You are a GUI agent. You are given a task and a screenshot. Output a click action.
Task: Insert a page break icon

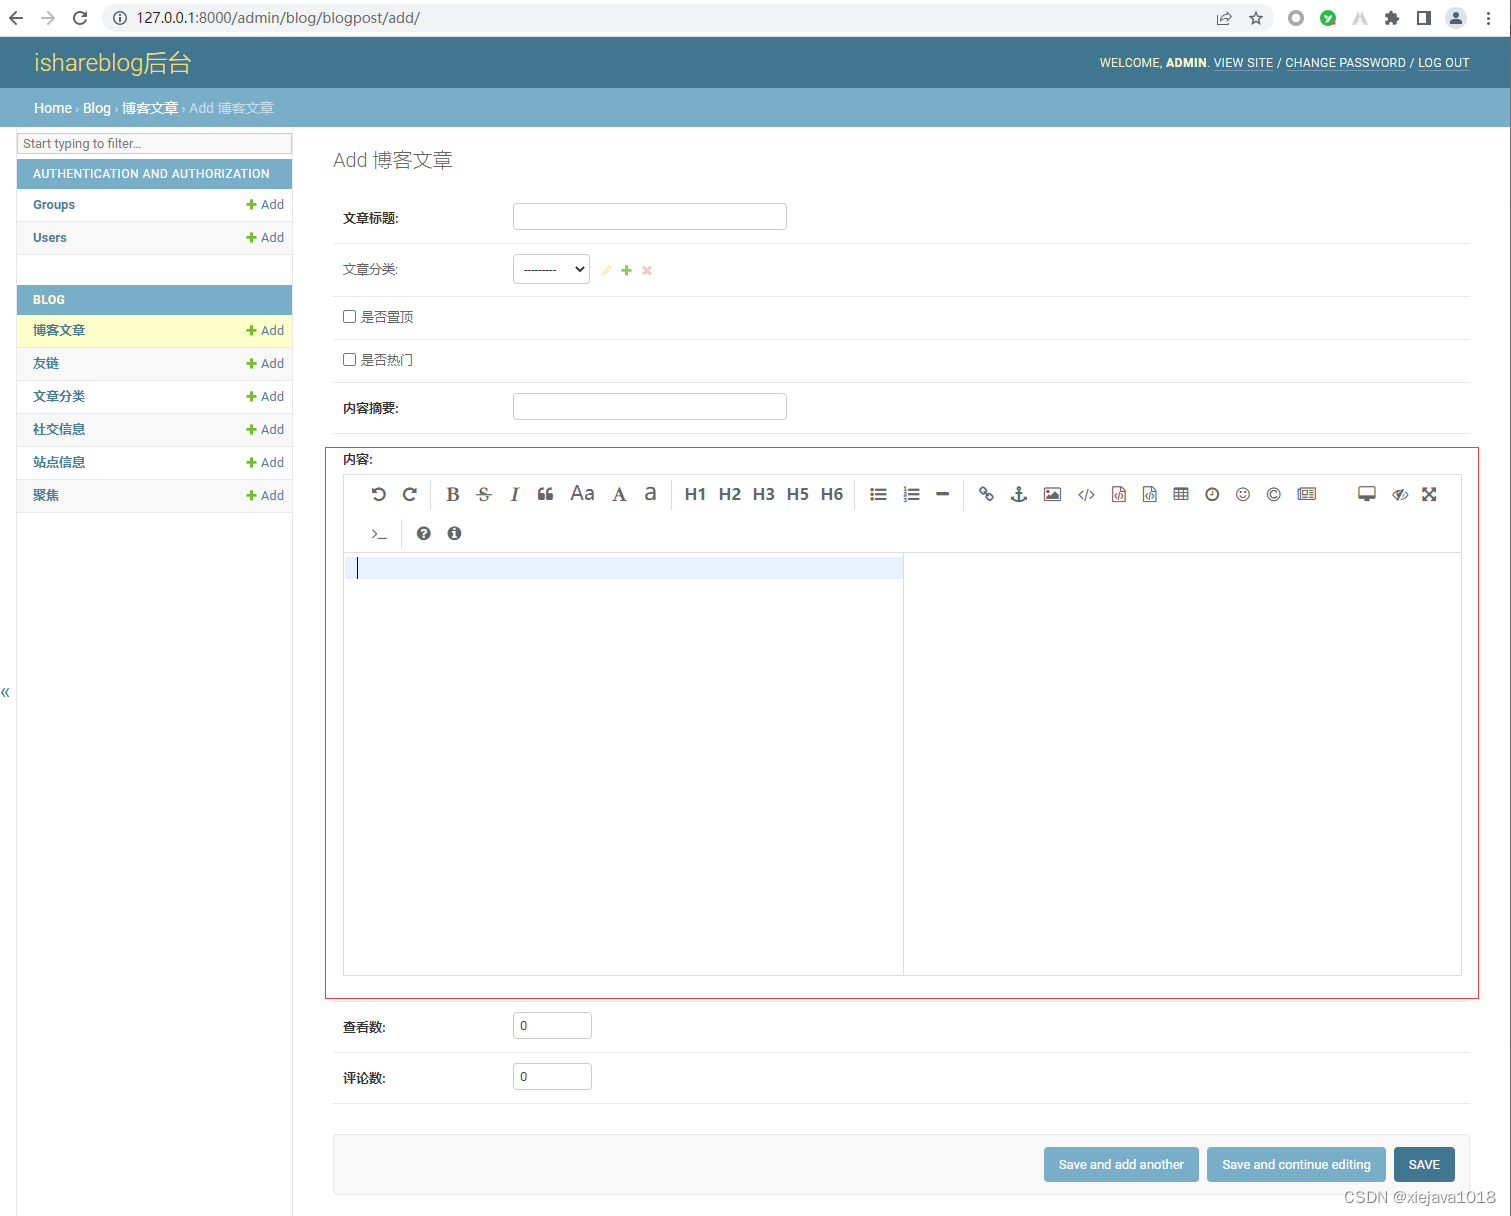click(1307, 494)
